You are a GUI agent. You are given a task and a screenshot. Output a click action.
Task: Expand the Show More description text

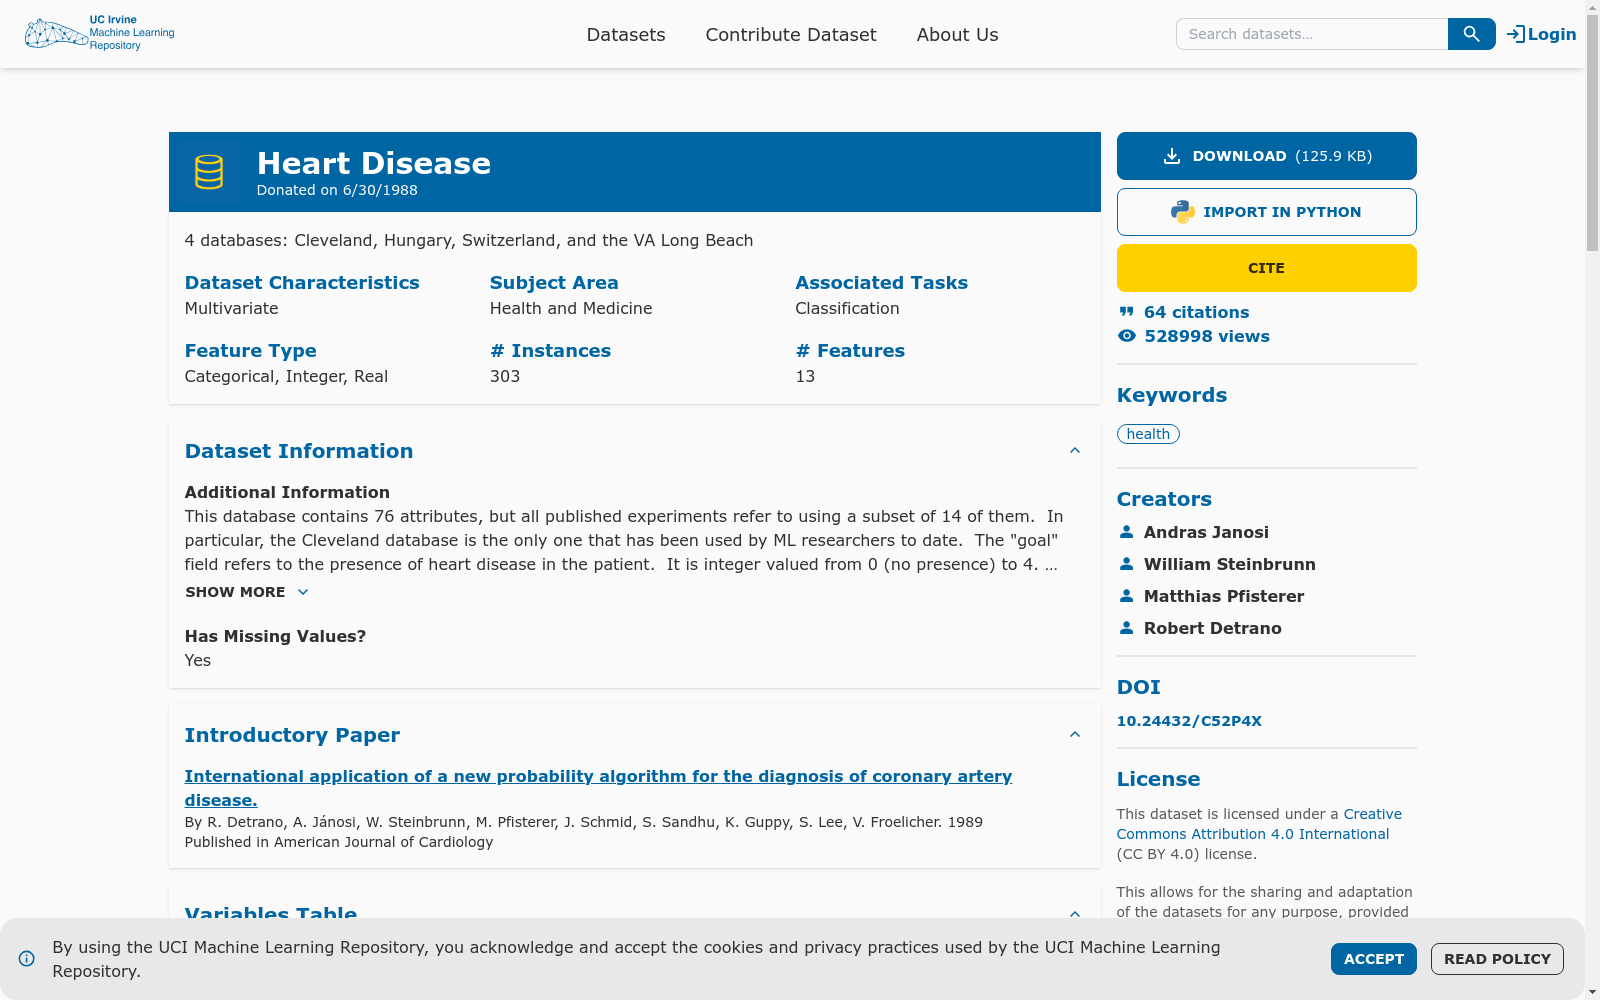[x=246, y=592]
